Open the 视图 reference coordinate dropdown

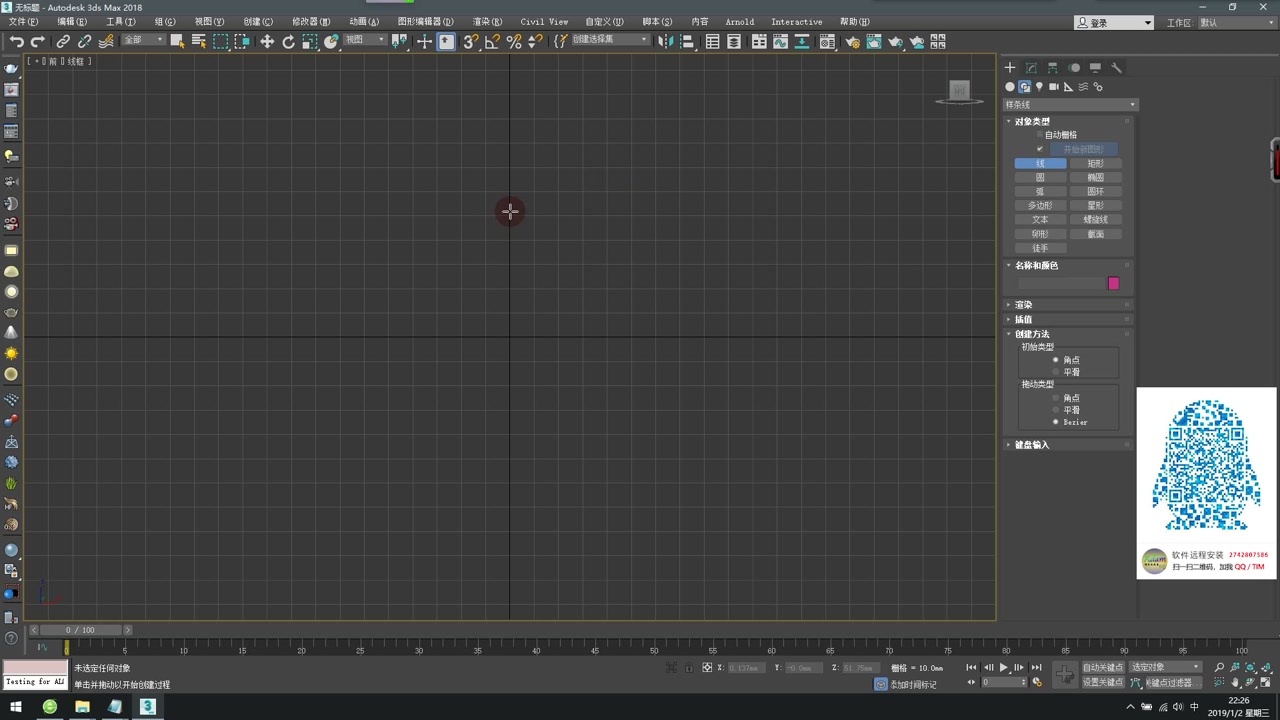pyautogui.click(x=364, y=40)
